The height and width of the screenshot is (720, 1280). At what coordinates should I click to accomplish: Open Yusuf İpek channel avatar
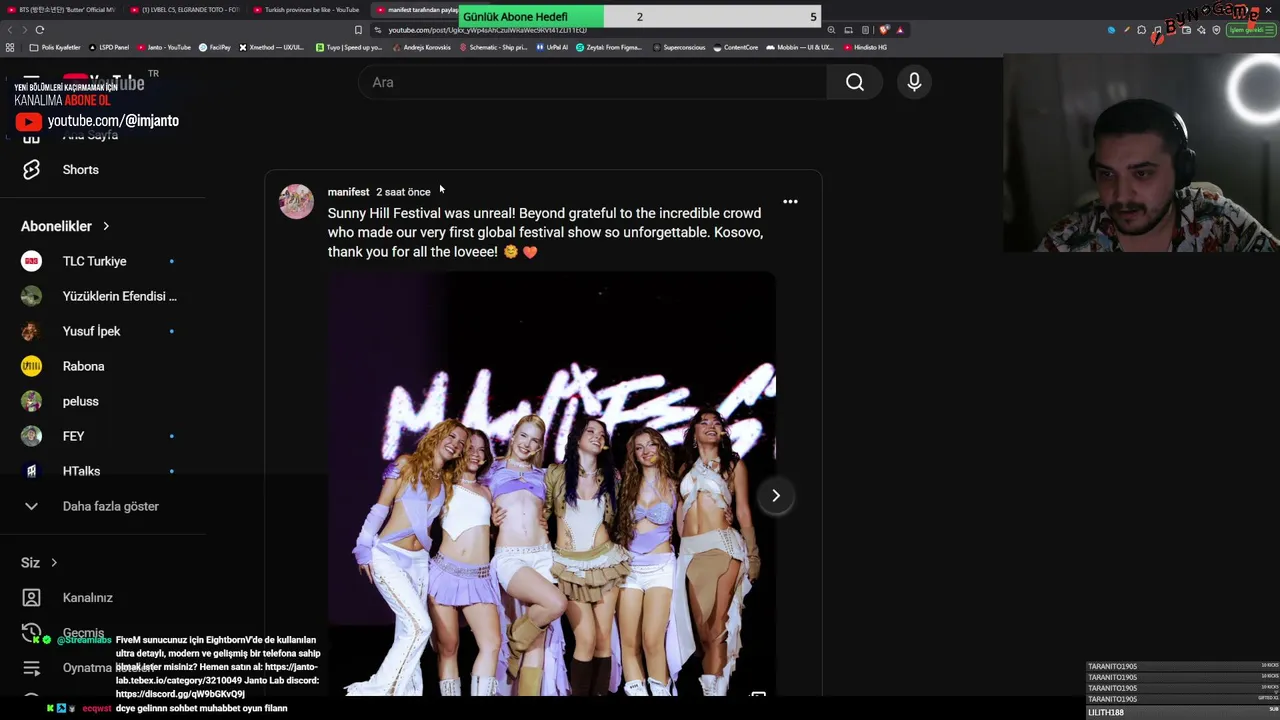coord(31,331)
